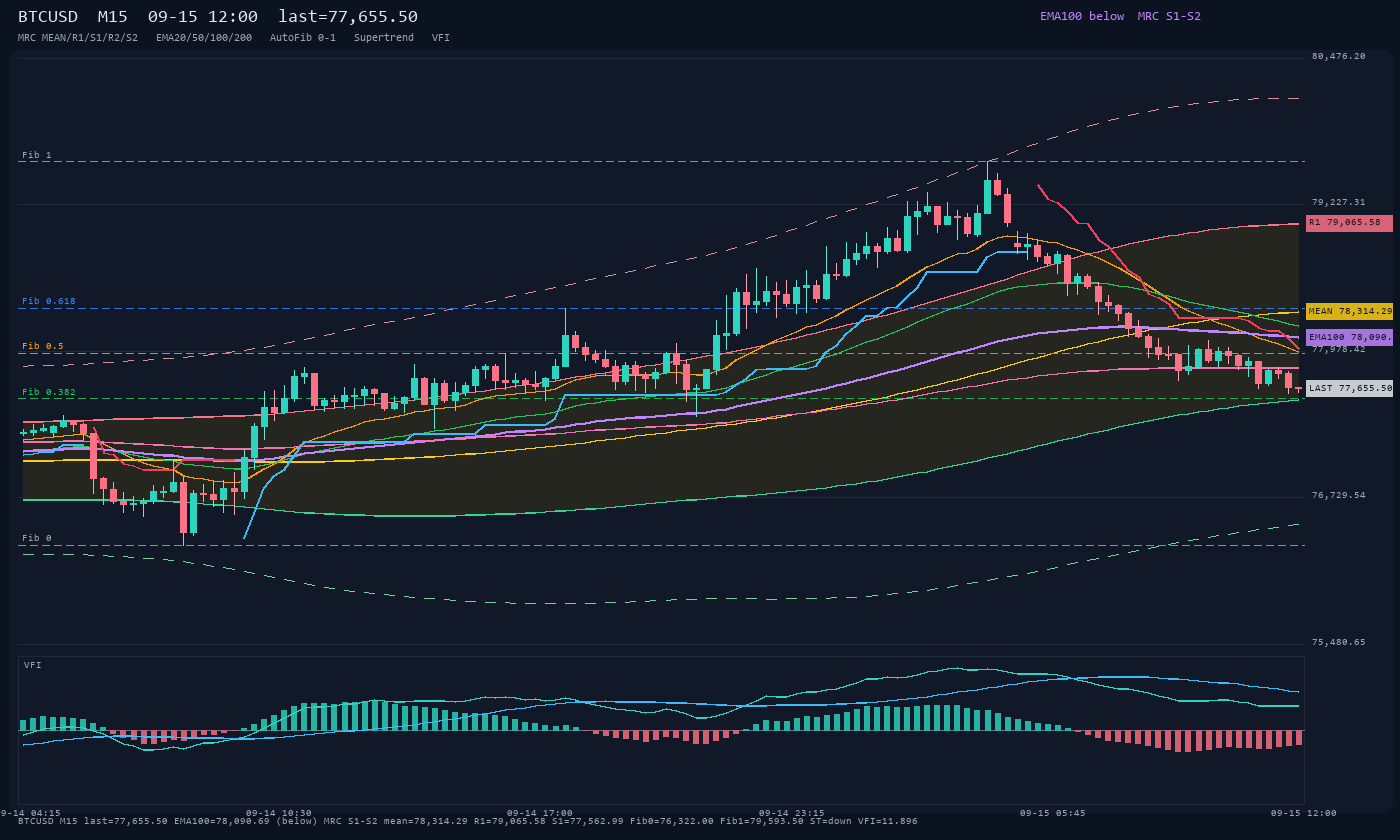Click the M15 timeframe label
Image resolution: width=1400 pixels, height=840 pixels.
coord(113,17)
